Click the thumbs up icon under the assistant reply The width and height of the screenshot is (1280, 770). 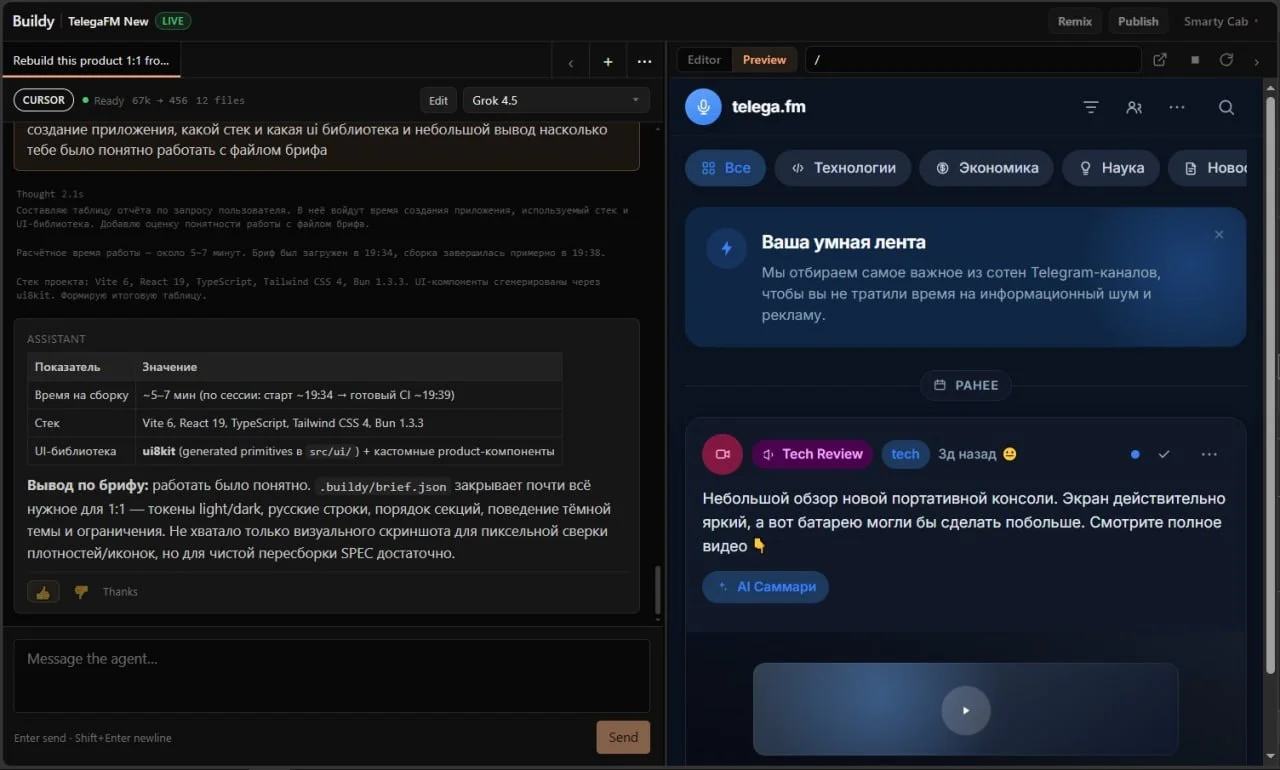pos(43,592)
